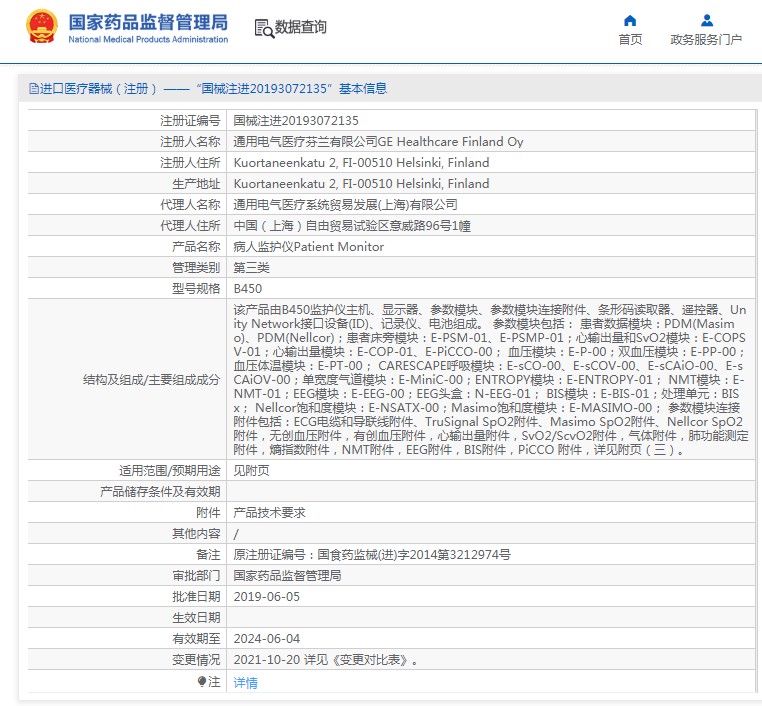The height and width of the screenshot is (706, 762).
Task: Click the bulb icon beside 注
Action: pyautogui.click(x=202, y=682)
